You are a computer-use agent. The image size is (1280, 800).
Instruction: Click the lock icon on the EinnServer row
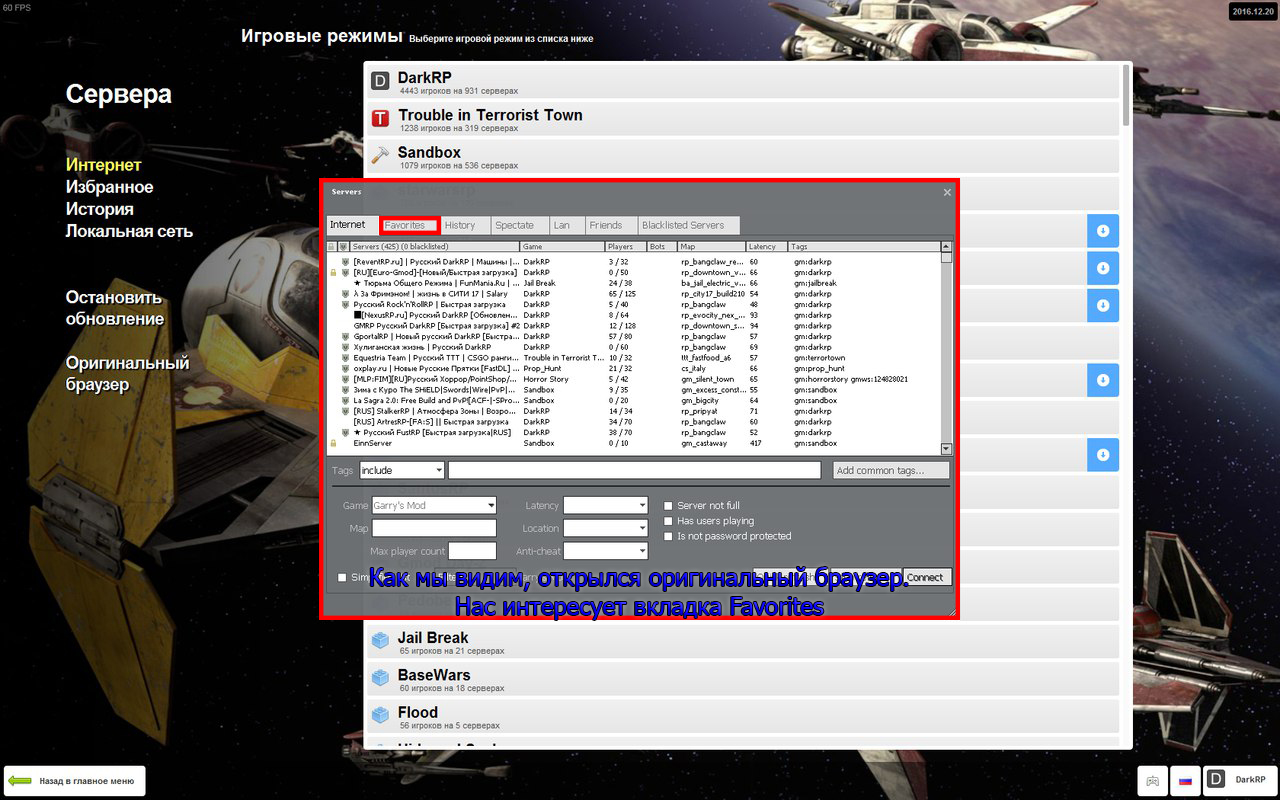click(x=332, y=443)
